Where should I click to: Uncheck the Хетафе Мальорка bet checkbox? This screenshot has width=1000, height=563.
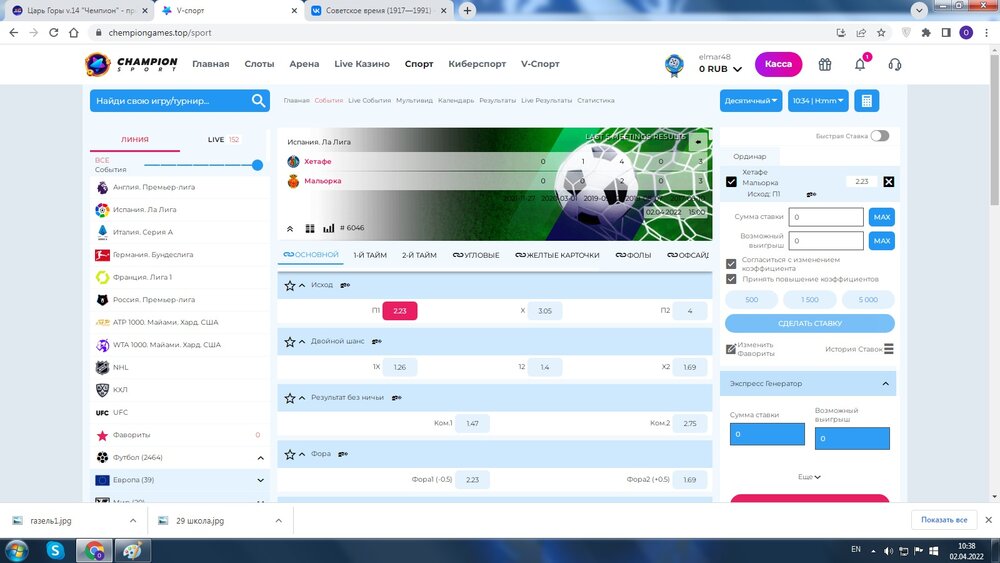pyautogui.click(x=731, y=182)
